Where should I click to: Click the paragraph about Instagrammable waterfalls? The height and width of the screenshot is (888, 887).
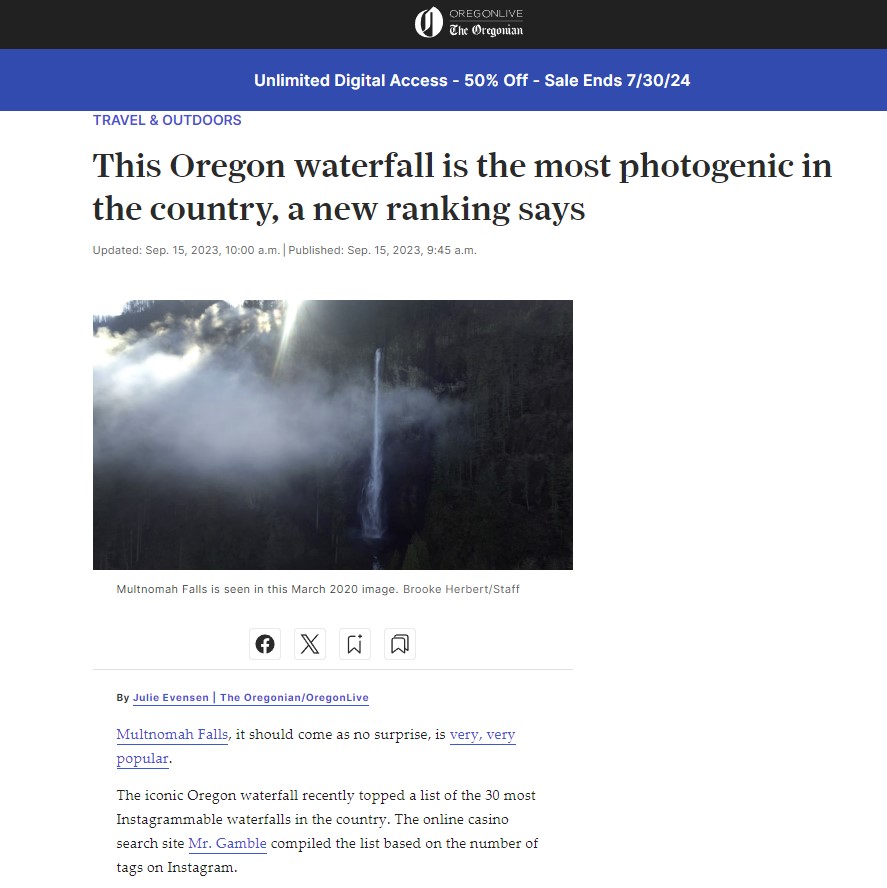(327, 831)
